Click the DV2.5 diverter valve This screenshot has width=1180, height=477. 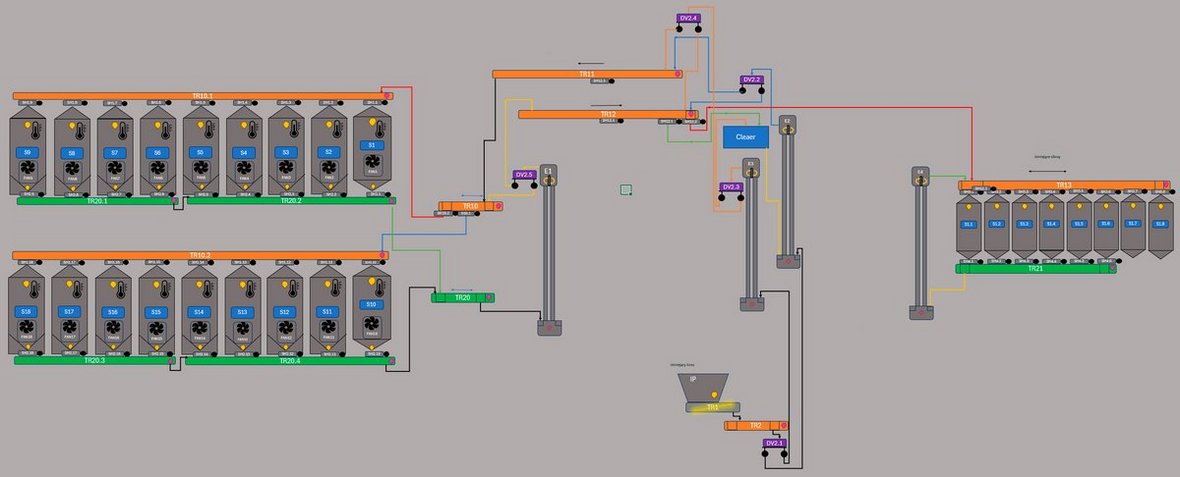pyautogui.click(x=525, y=175)
